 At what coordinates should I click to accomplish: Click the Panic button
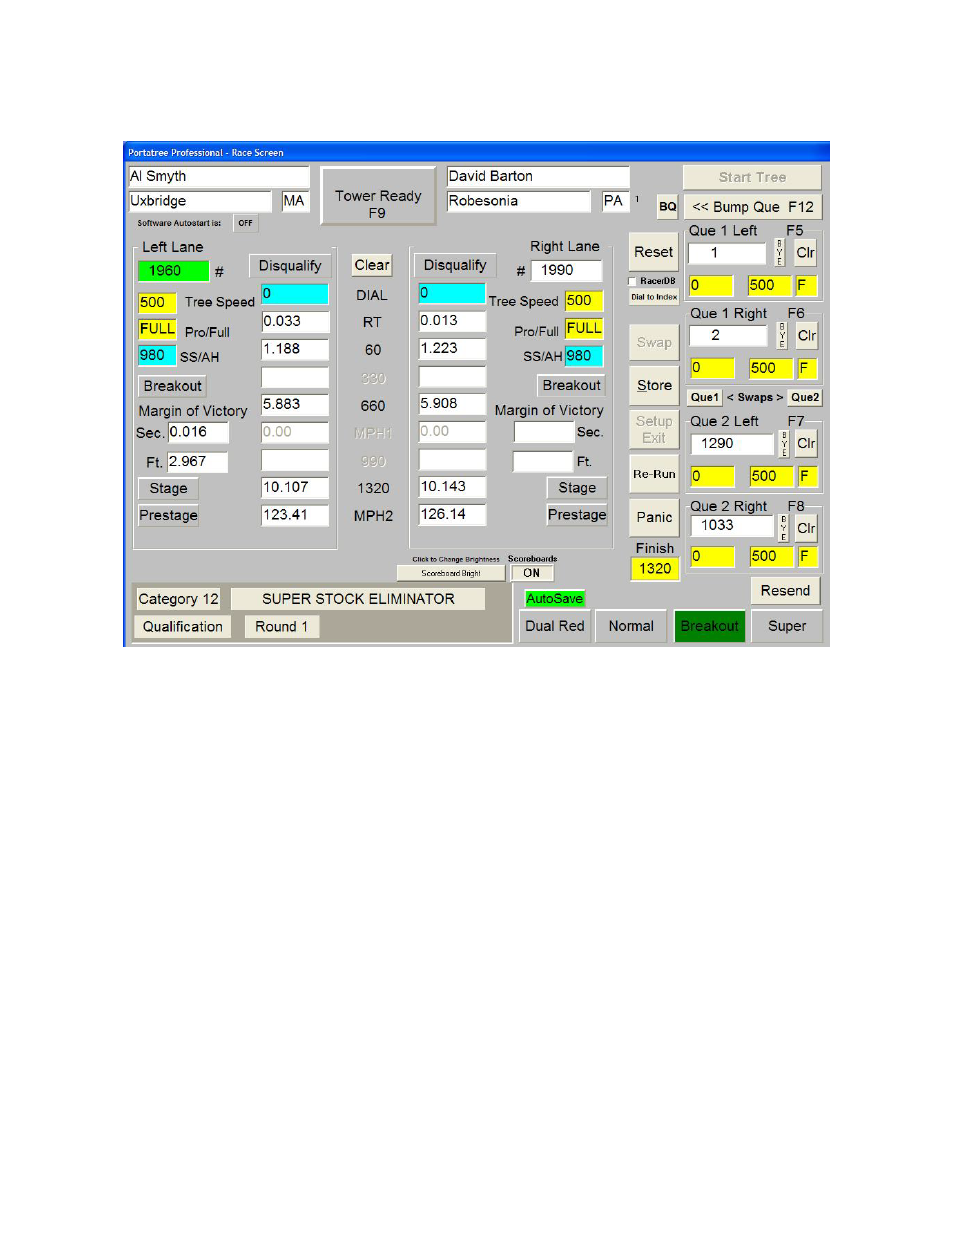[x=654, y=517]
